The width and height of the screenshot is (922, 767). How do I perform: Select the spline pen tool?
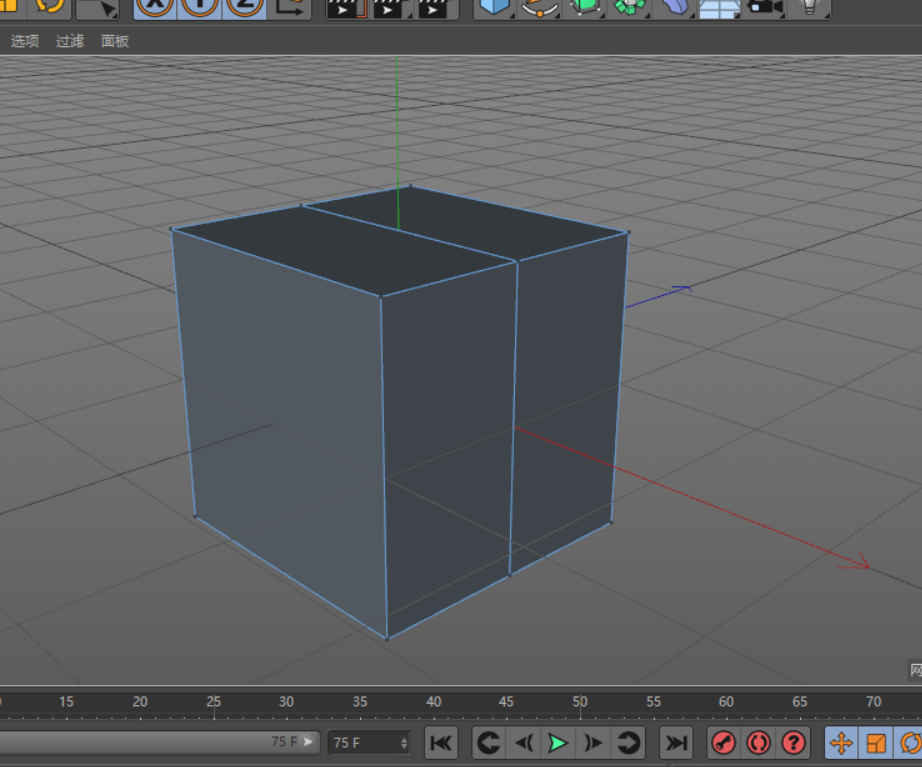[x=539, y=7]
